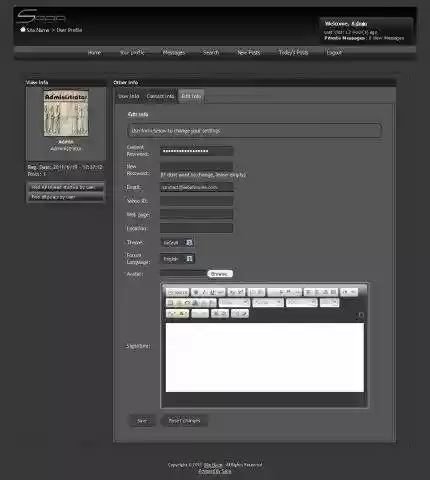Click the Powered by Saba footer link
Screen dimensions: 430x480
point(215,471)
